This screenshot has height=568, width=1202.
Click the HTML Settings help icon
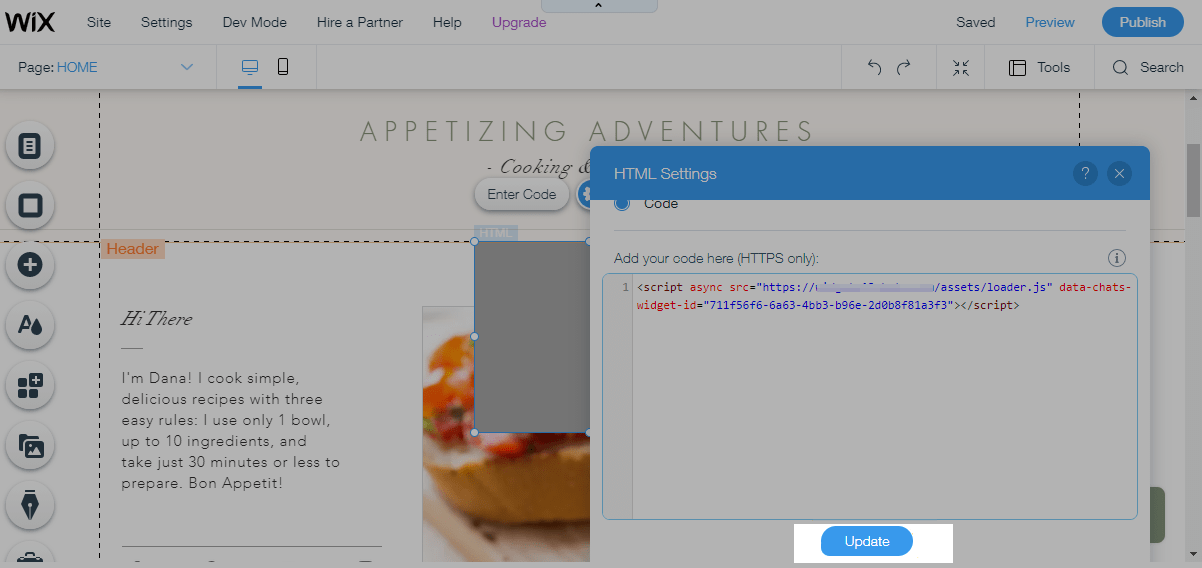point(1086,173)
